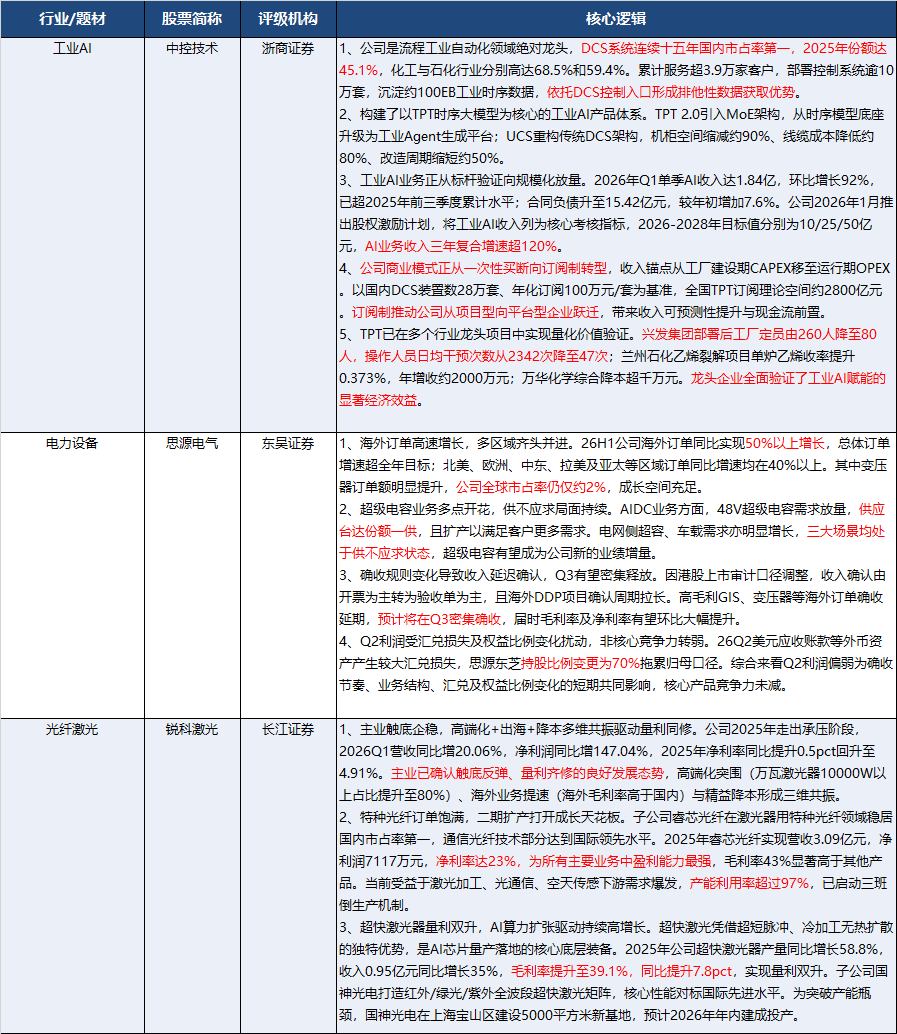897x1034 pixels.
Task: Click the 股票简称 column header
Action: tap(192, 19)
